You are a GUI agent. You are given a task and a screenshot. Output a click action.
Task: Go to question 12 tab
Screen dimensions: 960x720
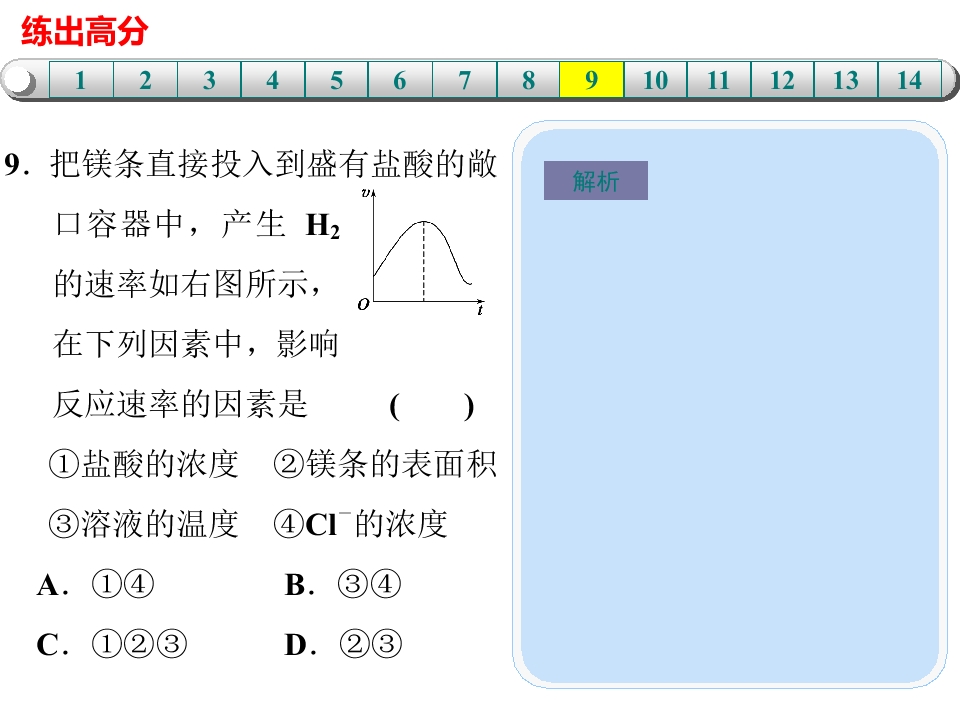point(782,80)
